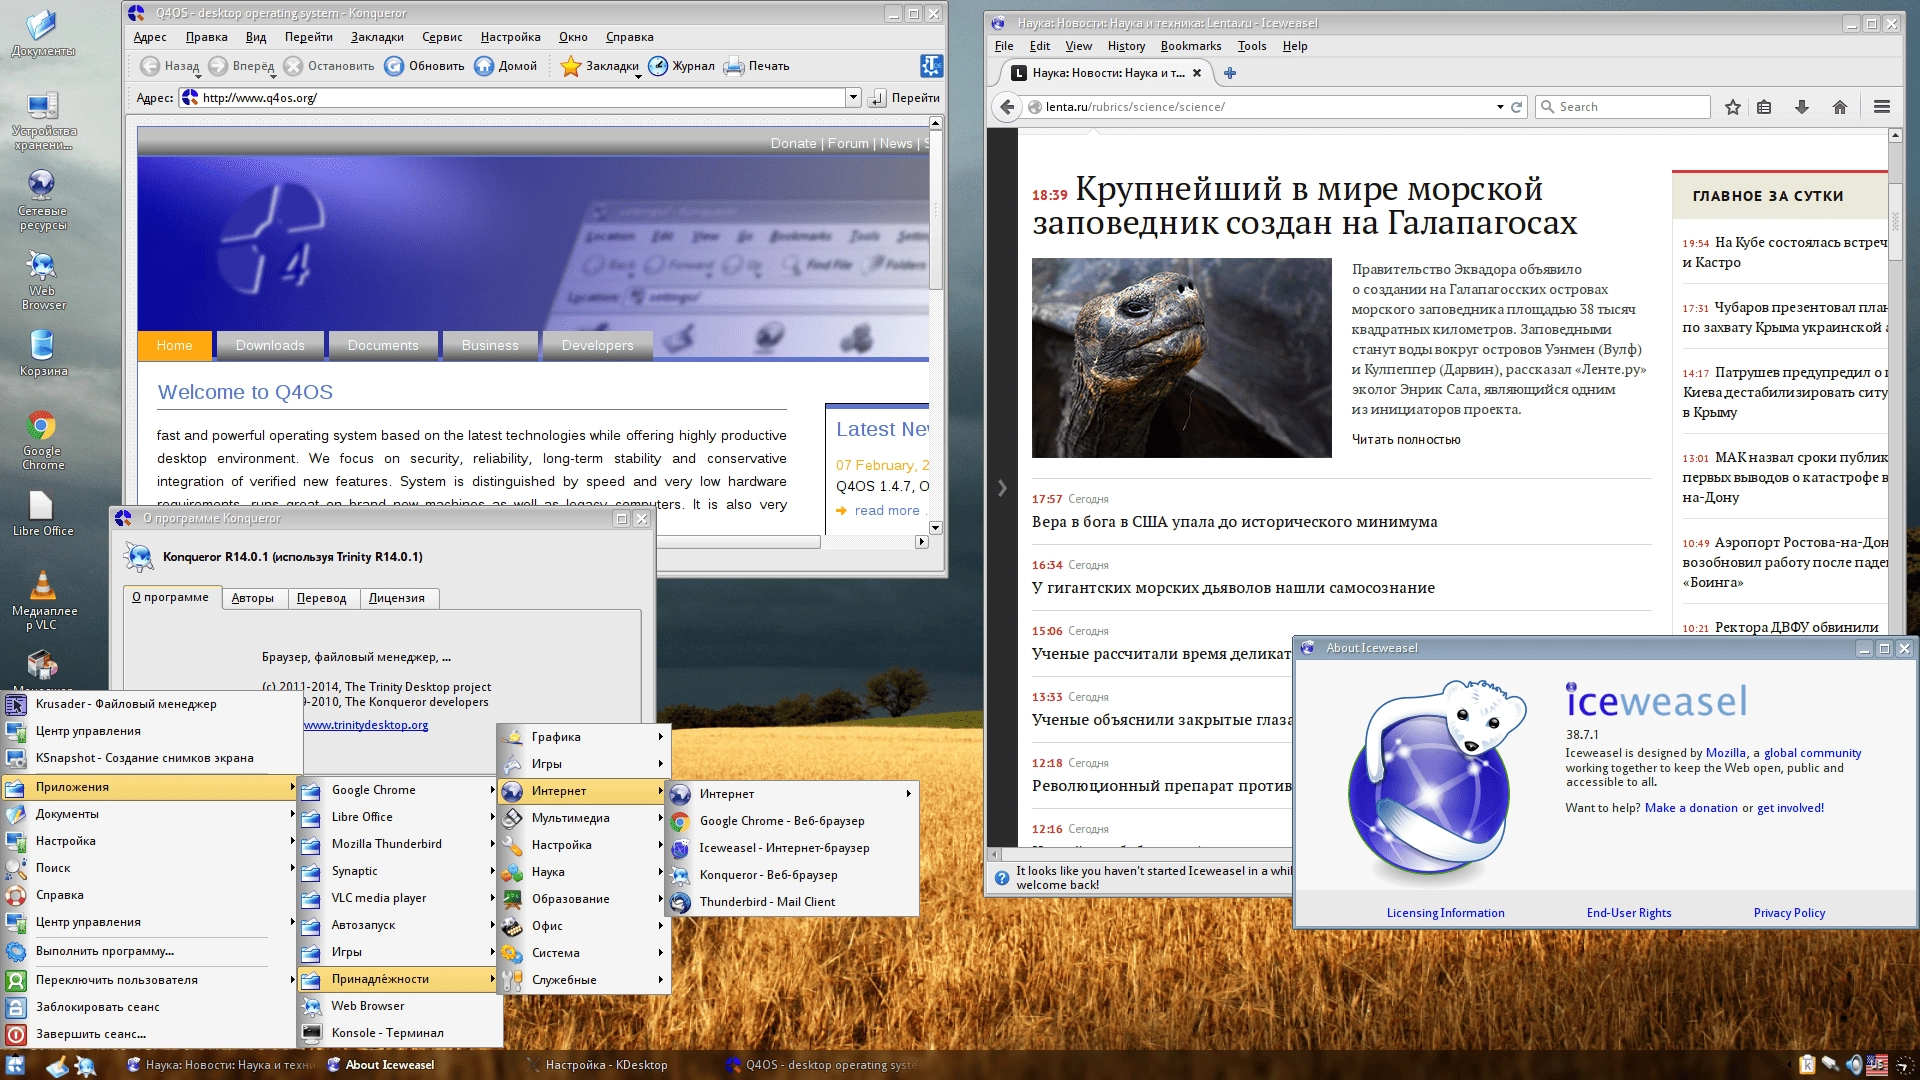Screen dimensions: 1920x1080
Task: Open the Bookmarks star icon in Konqueror
Action: click(571, 66)
